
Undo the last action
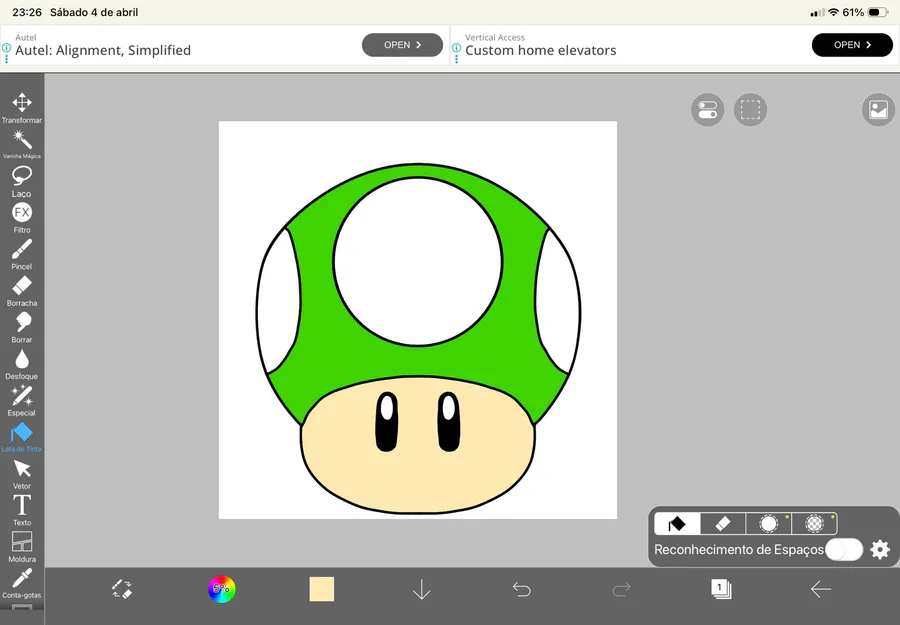522,589
